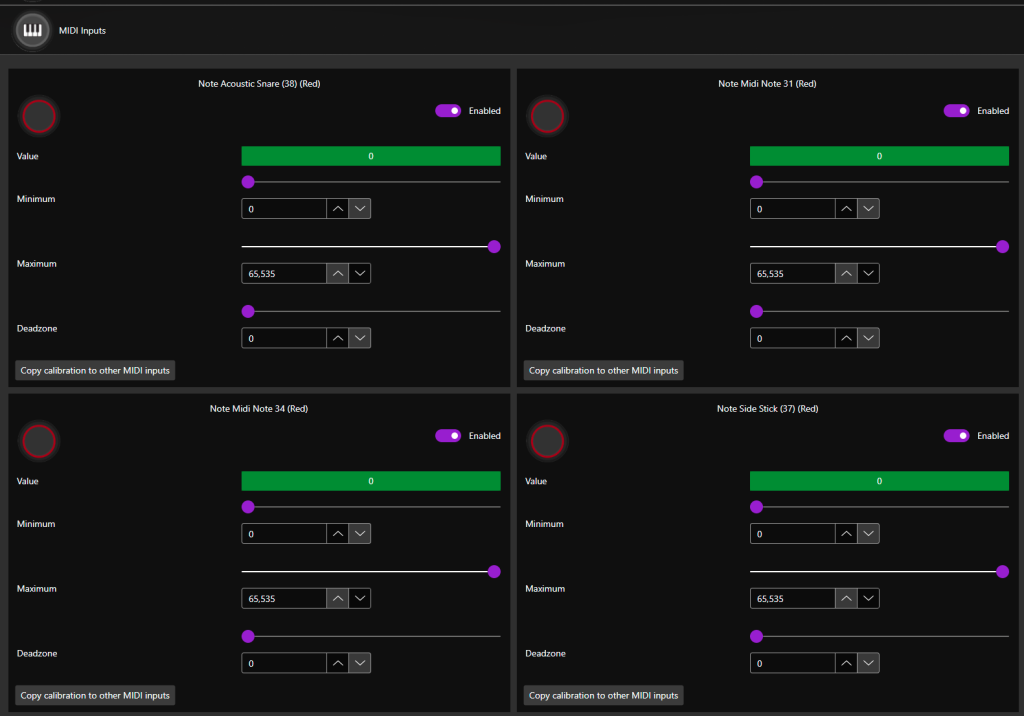1024x716 pixels.
Task: Click the Acoustic Snare Maximum slider handle
Action: (494, 247)
